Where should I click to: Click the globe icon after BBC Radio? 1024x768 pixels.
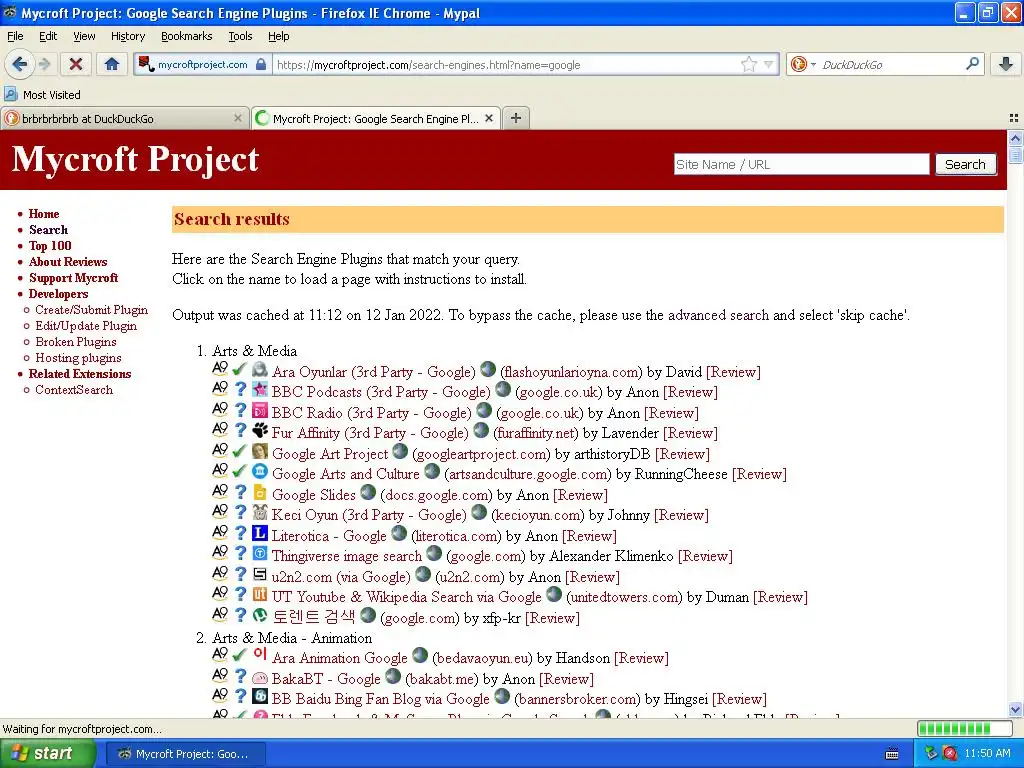(484, 410)
